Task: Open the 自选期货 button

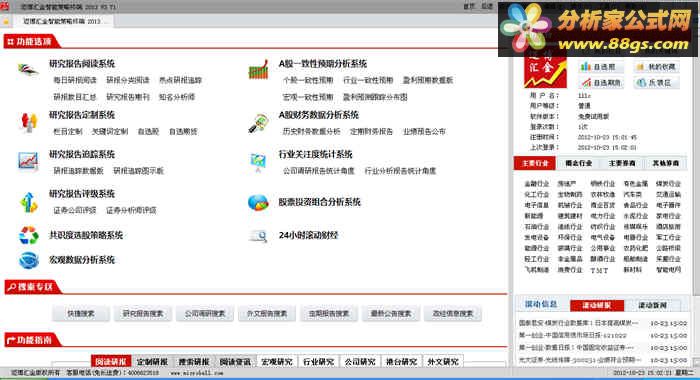Action: coord(600,83)
